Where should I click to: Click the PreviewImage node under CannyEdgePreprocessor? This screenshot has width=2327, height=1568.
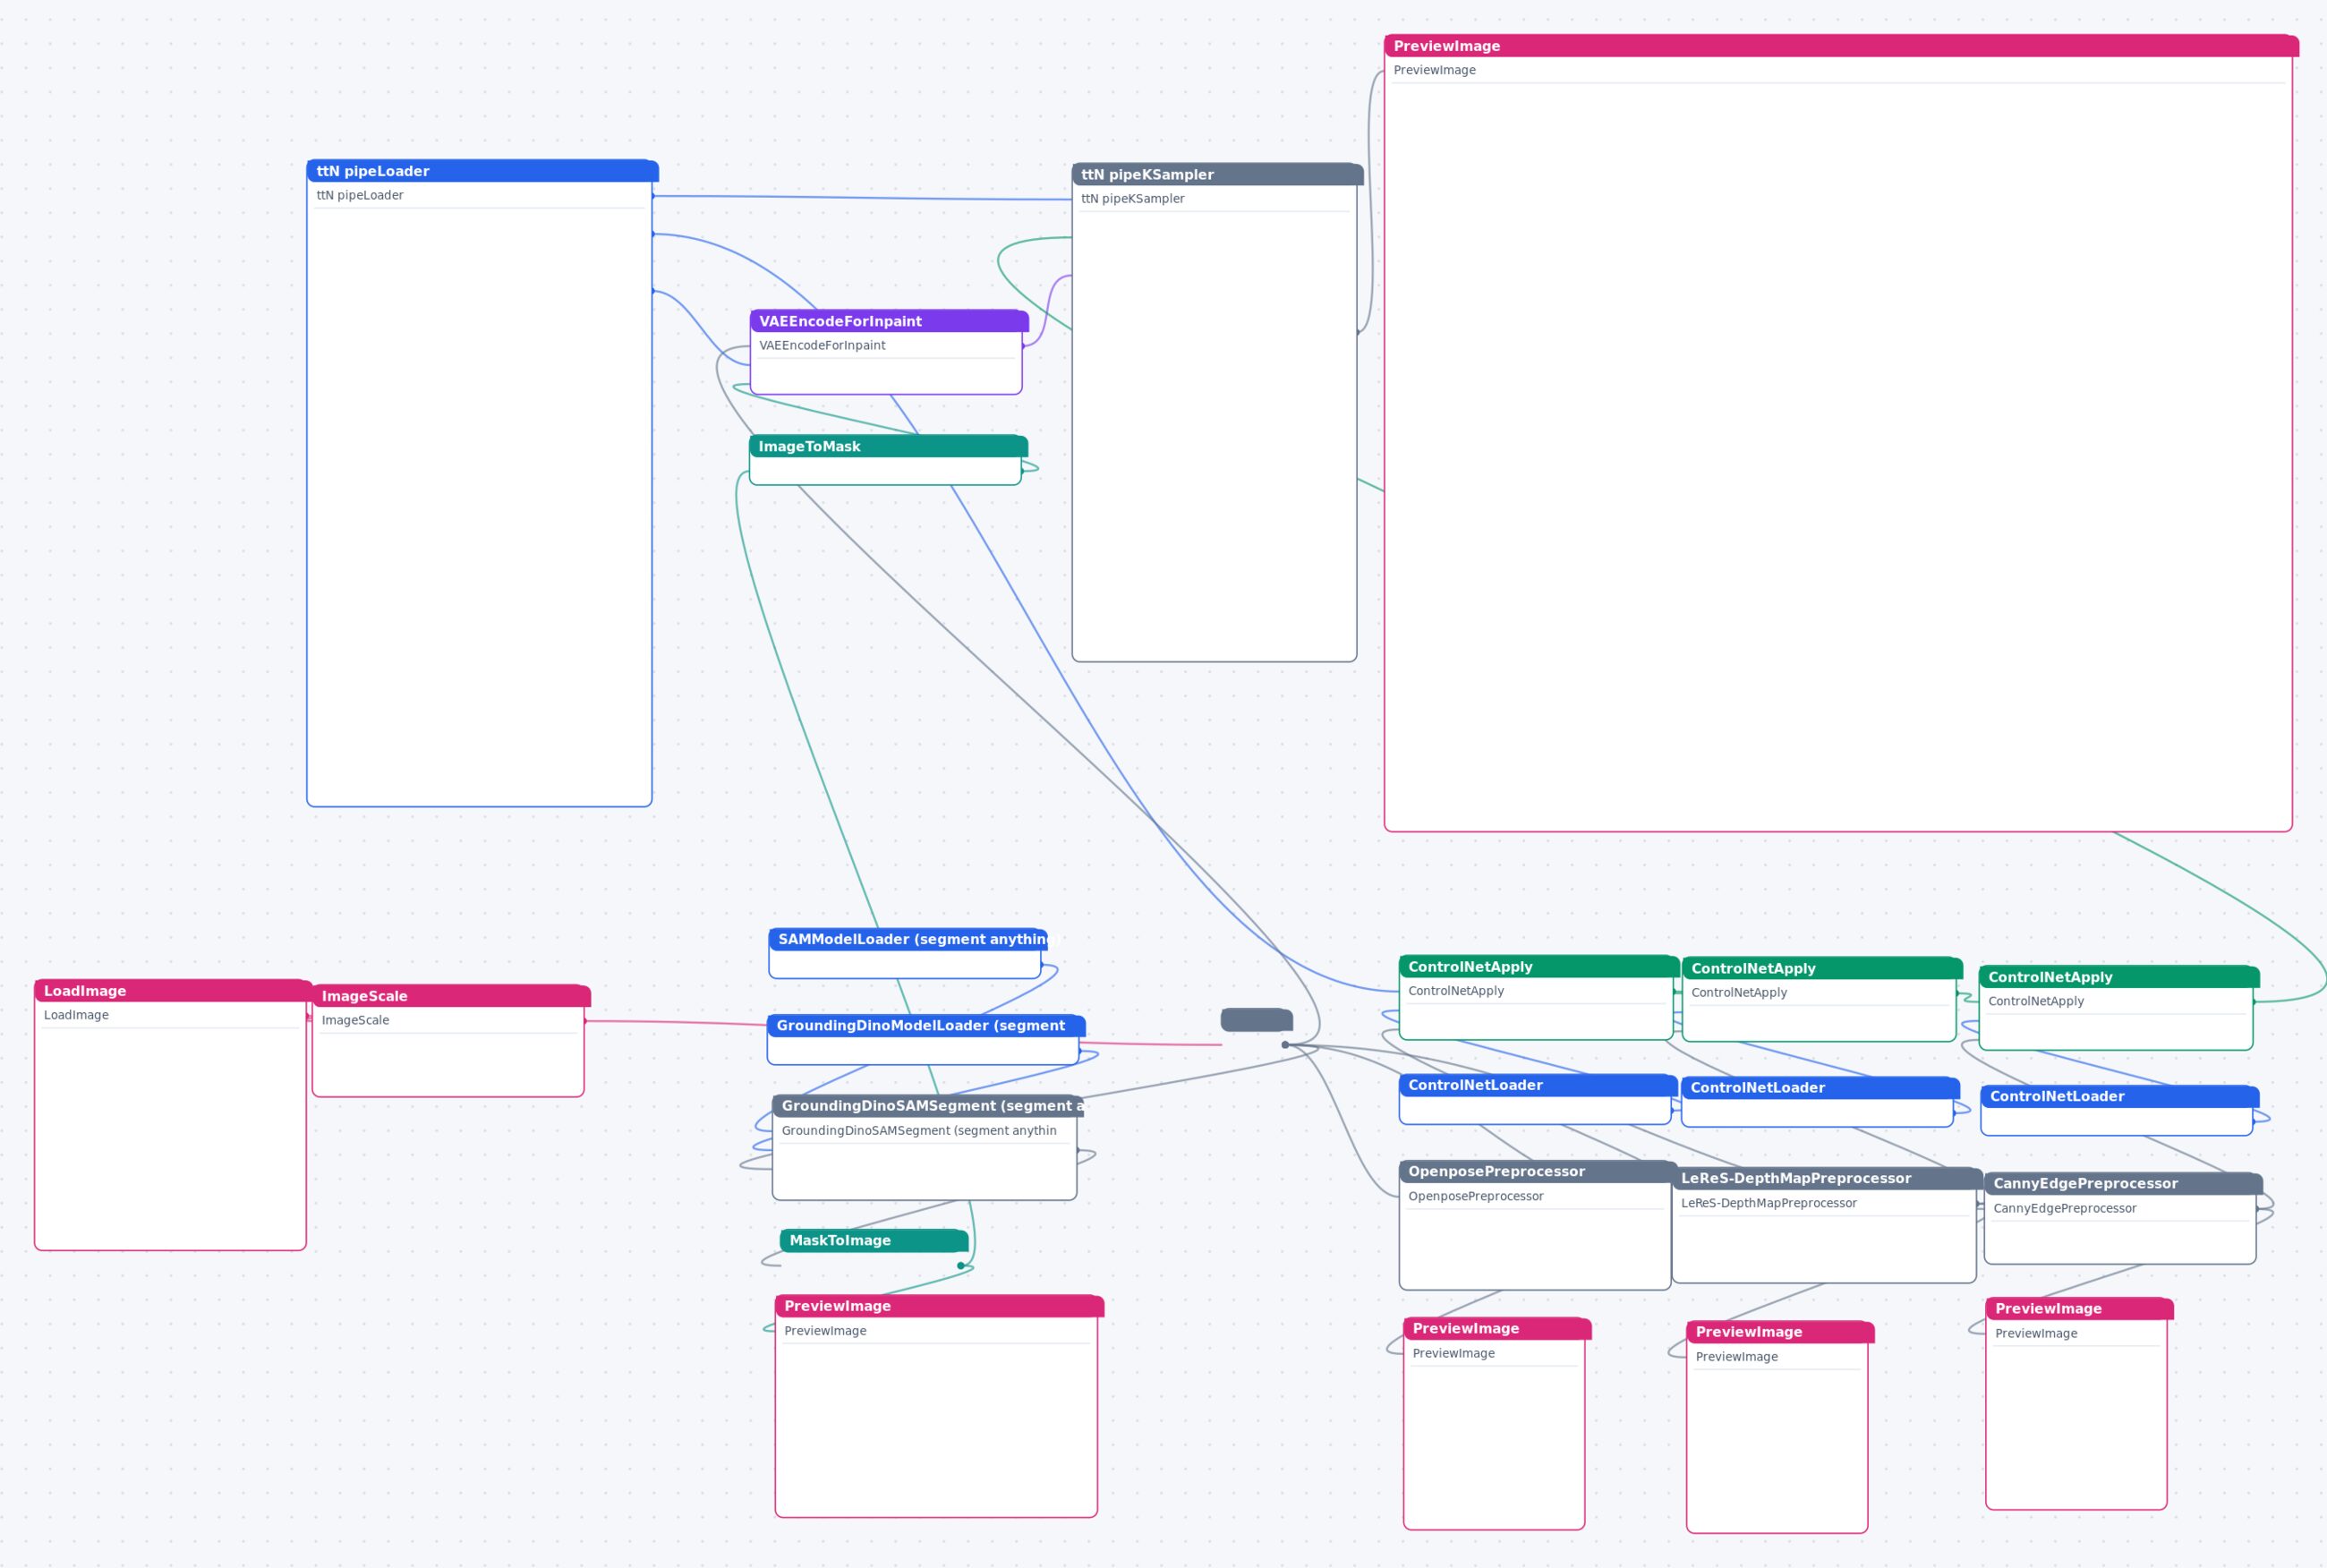(x=2078, y=1403)
